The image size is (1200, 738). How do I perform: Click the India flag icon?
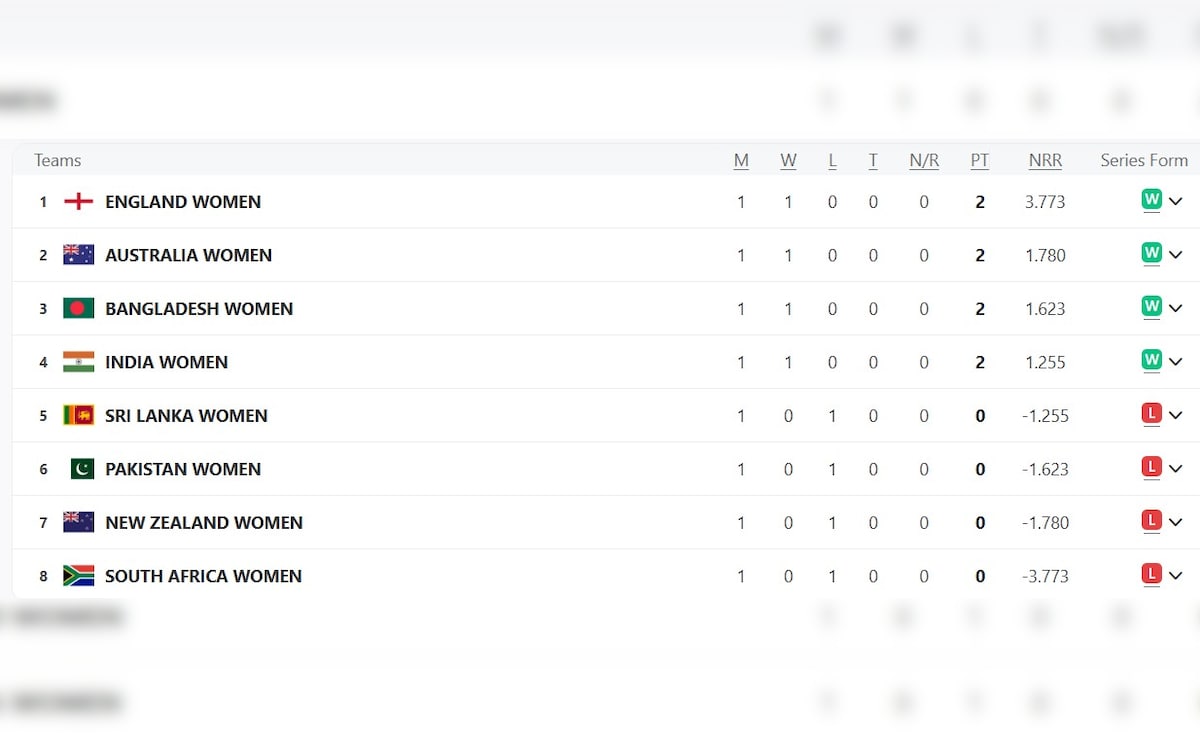(x=78, y=362)
